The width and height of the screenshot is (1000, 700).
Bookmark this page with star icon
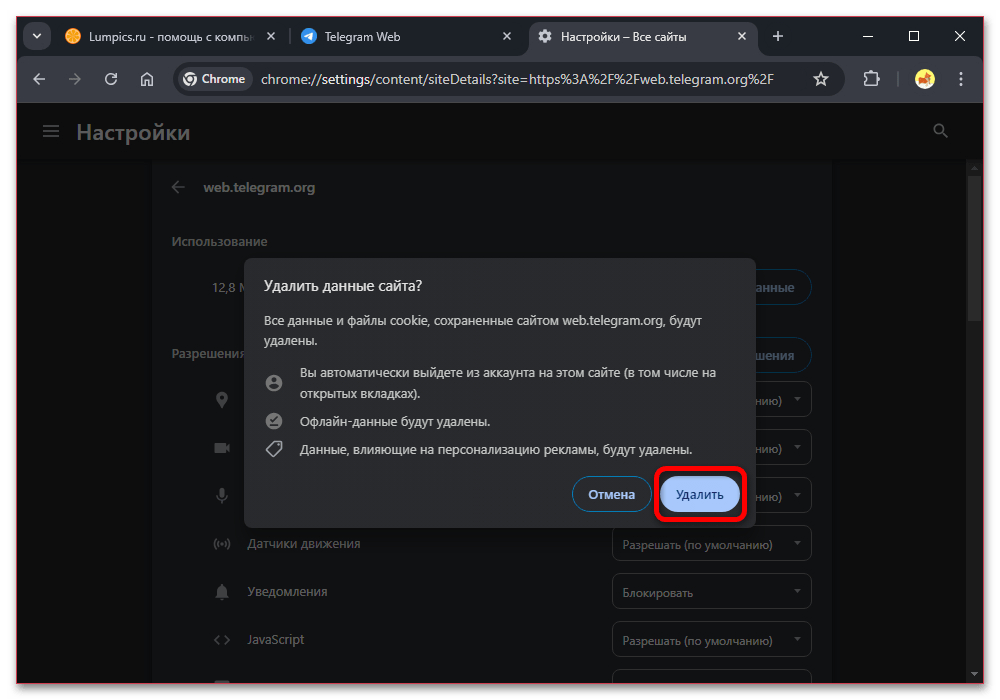821,79
